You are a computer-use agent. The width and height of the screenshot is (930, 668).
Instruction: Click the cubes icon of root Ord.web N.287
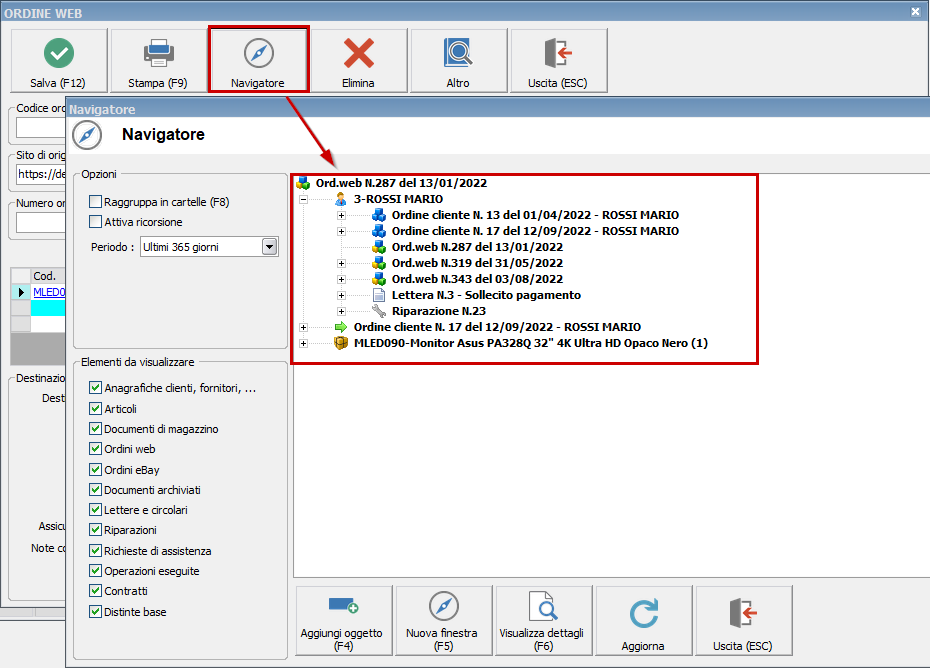pos(303,183)
